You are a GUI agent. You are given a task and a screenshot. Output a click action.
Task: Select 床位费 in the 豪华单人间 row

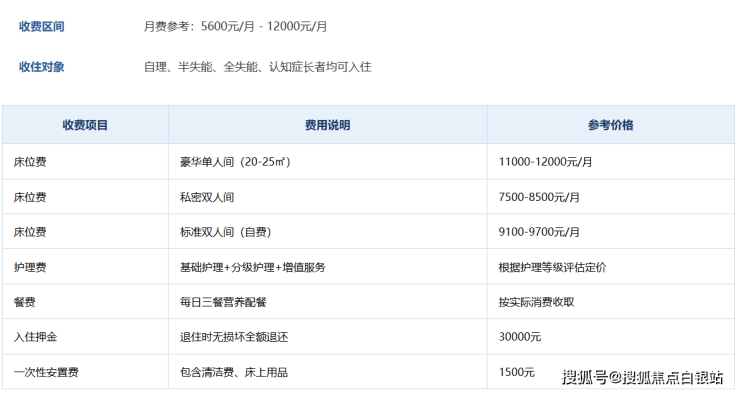[30, 162]
